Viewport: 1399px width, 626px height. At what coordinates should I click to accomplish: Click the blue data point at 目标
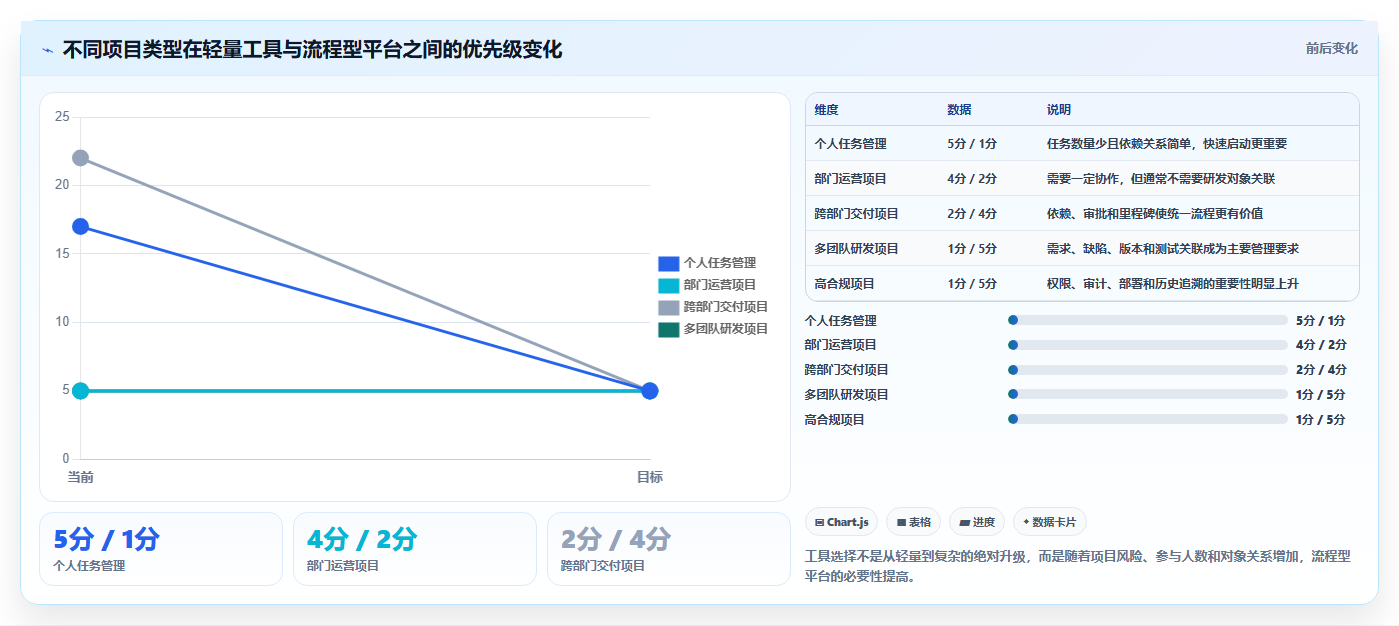(x=650, y=390)
